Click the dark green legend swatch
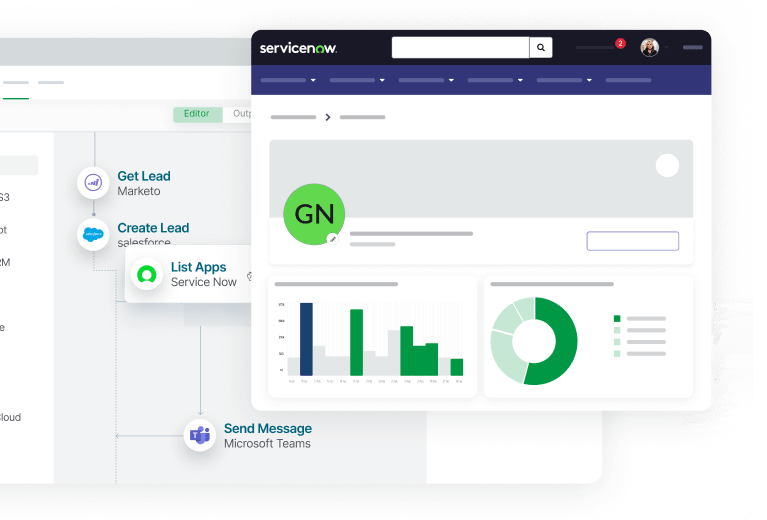Image resolution: width=767 pixels, height=520 pixels. pos(617,318)
